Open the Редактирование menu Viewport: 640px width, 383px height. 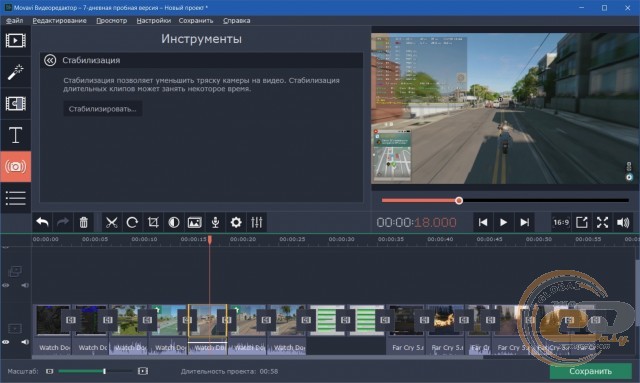pyautogui.click(x=60, y=20)
